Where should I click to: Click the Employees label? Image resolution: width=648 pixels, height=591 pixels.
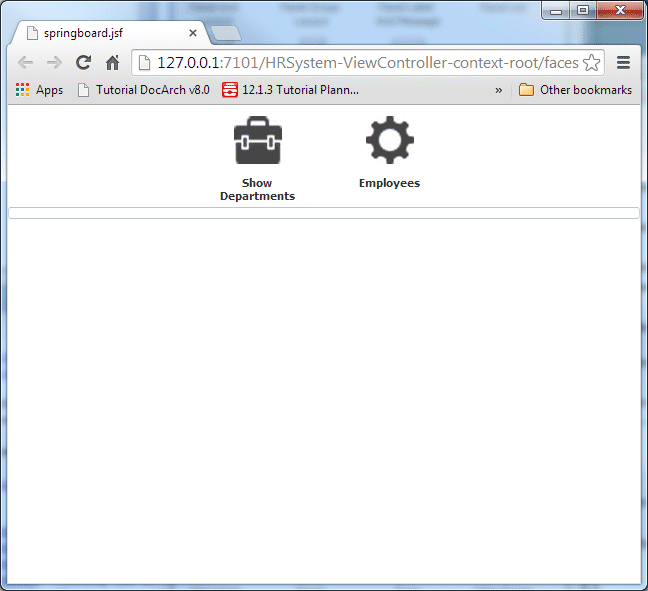click(x=389, y=183)
